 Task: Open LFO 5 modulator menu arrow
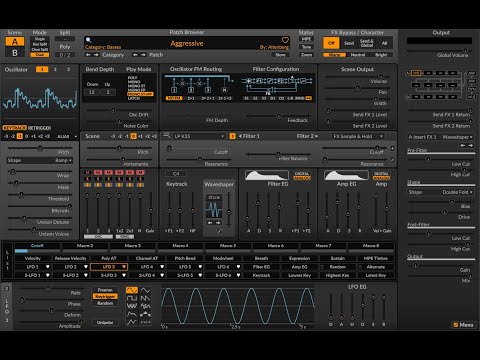point(200,267)
